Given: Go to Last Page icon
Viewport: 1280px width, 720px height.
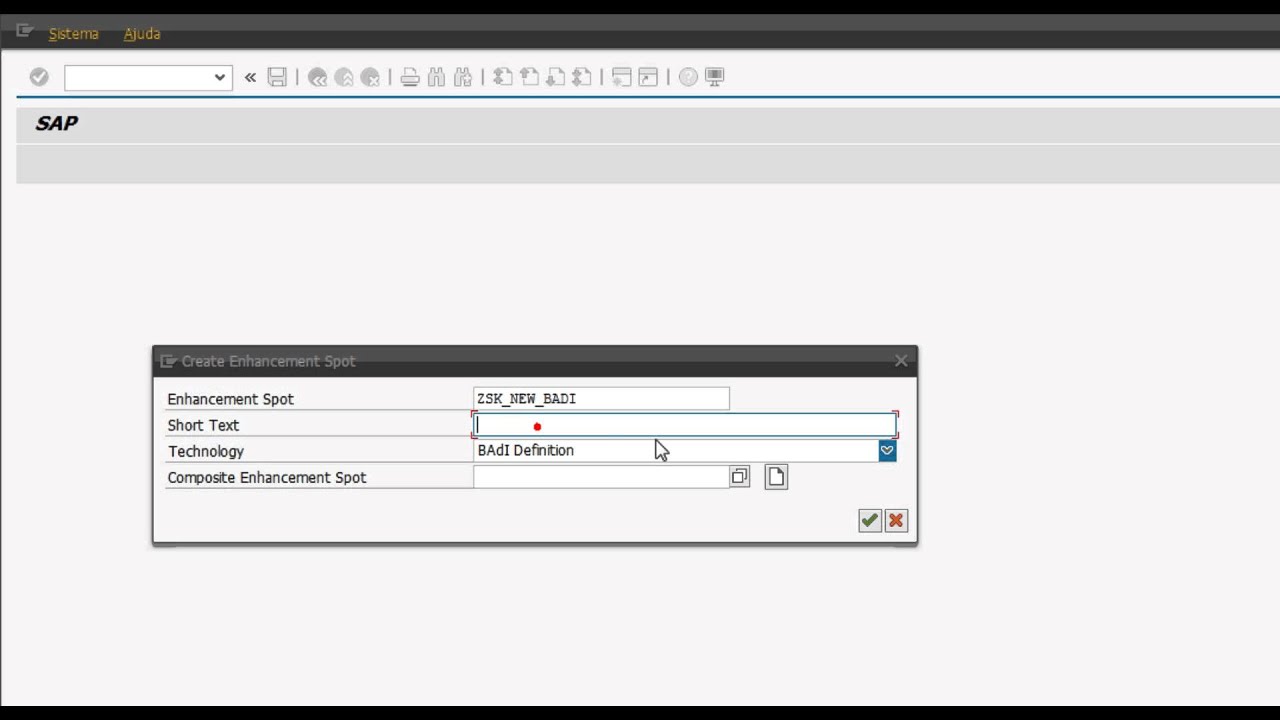Looking at the screenshot, I should 581,77.
